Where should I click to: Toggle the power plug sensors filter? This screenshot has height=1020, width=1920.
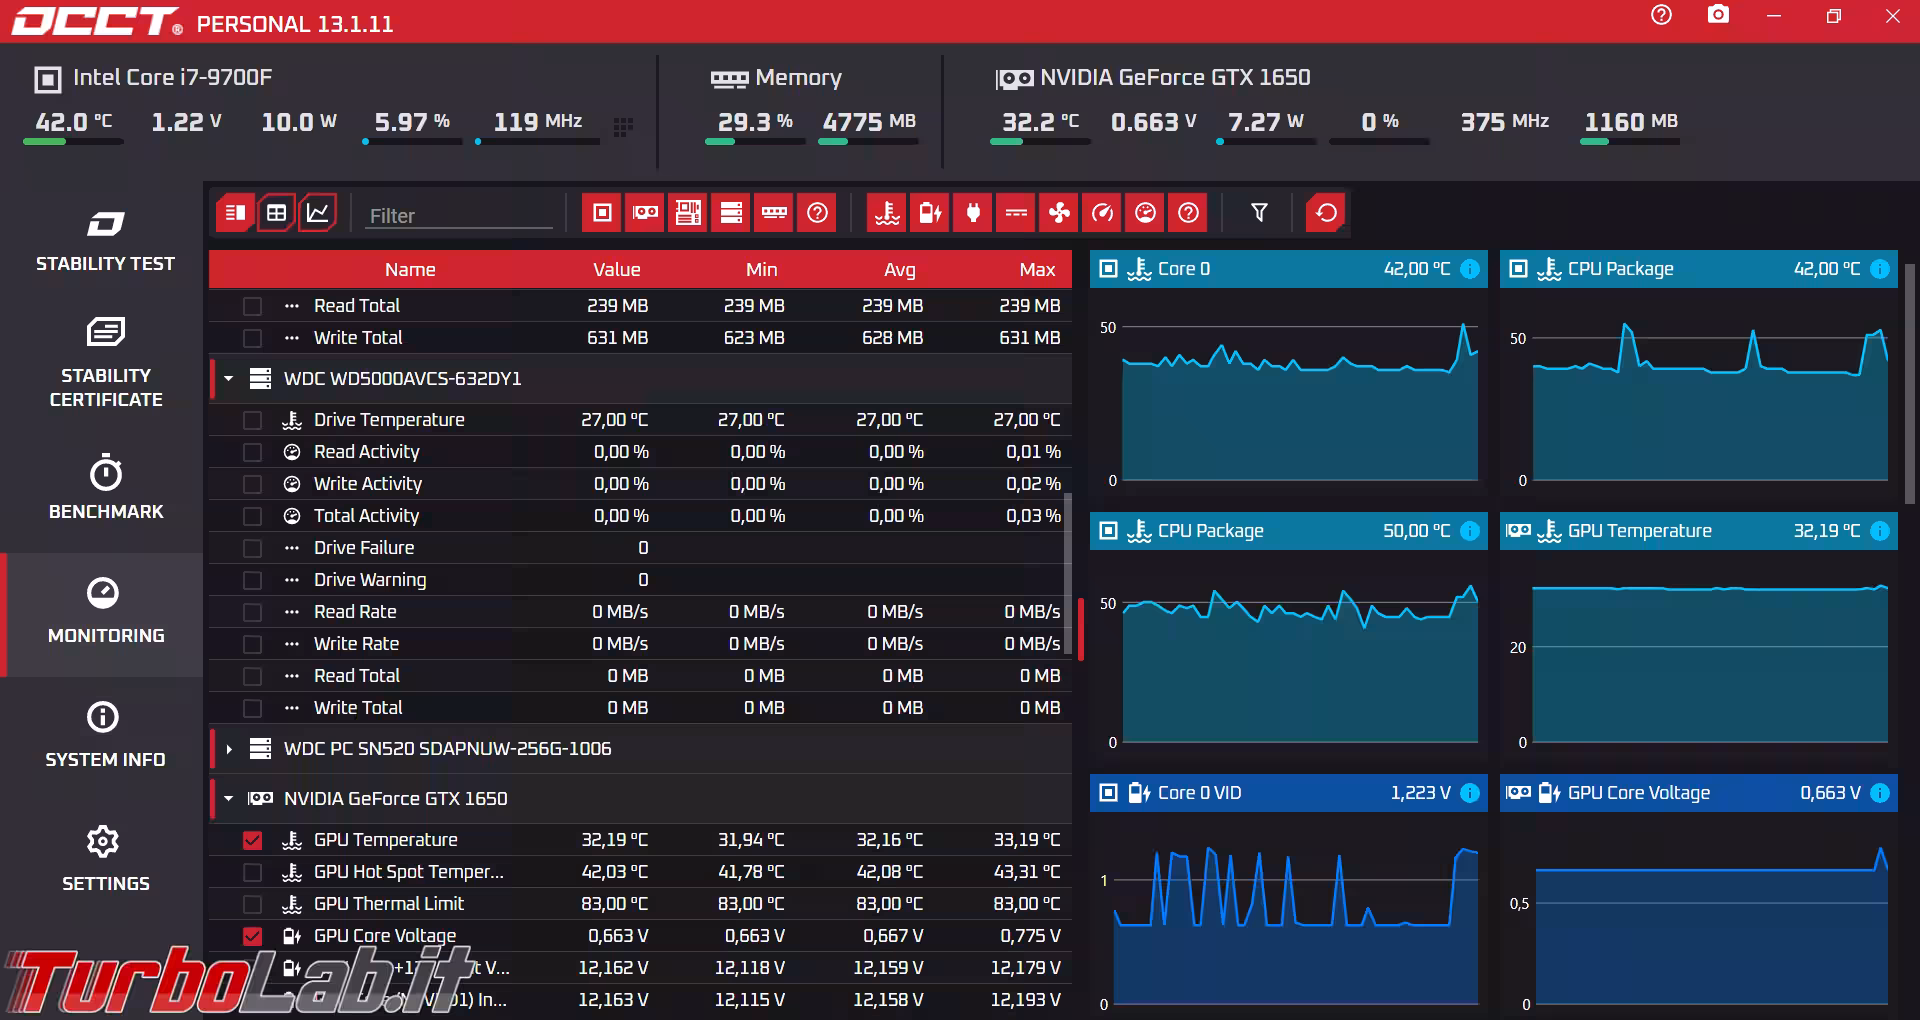tap(973, 213)
